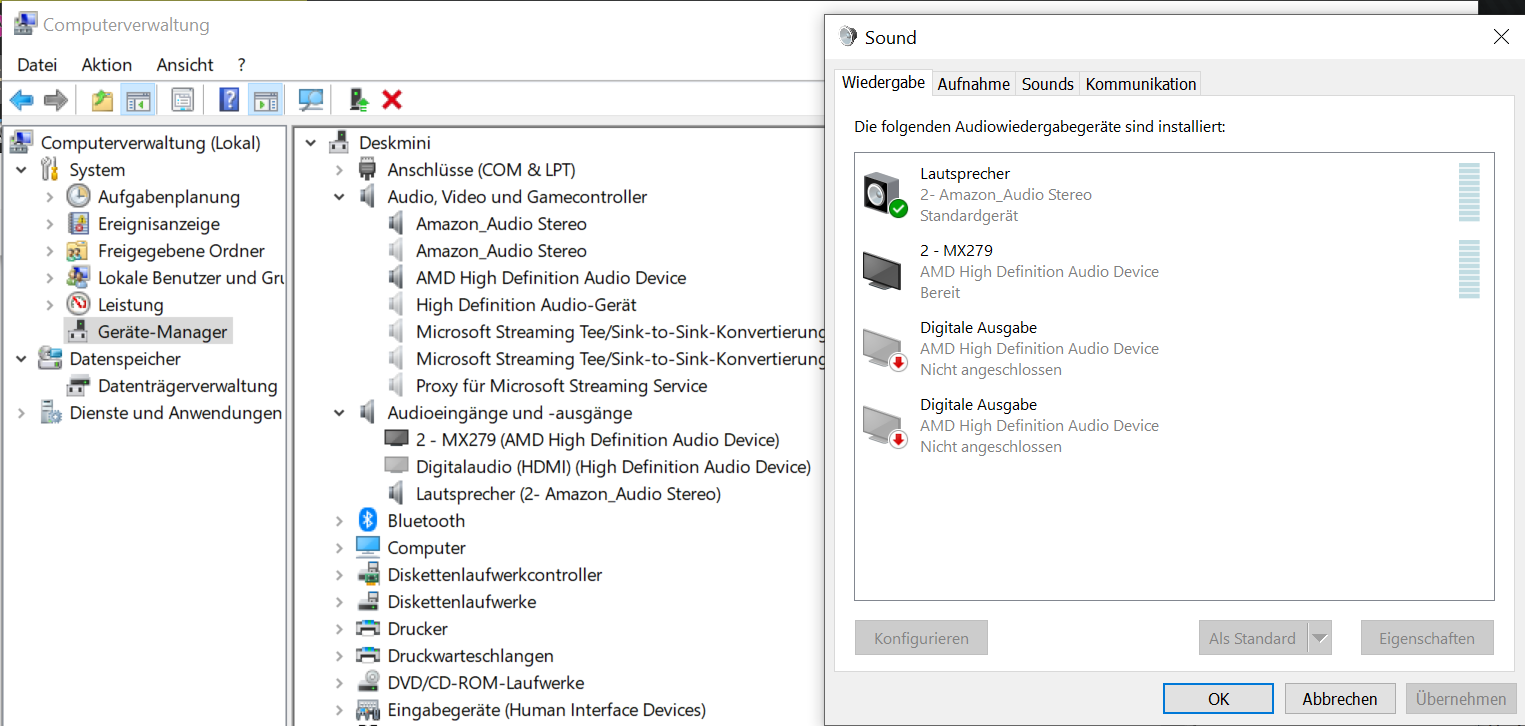Select Datenträgerverwaltung in the left tree
The image size is (1525, 726).
click(187, 386)
